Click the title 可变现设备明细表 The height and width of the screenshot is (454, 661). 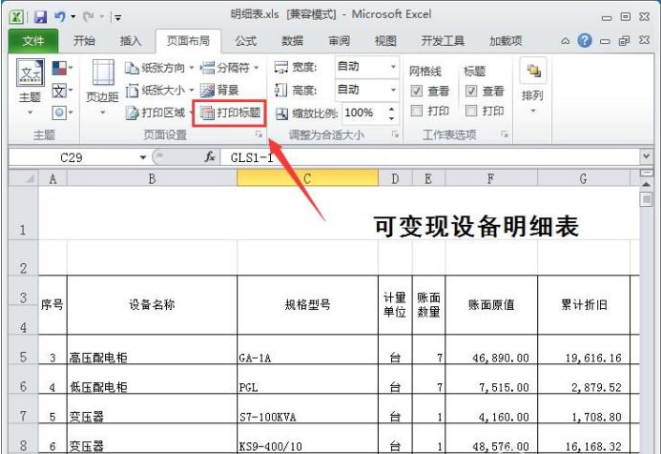point(476,227)
